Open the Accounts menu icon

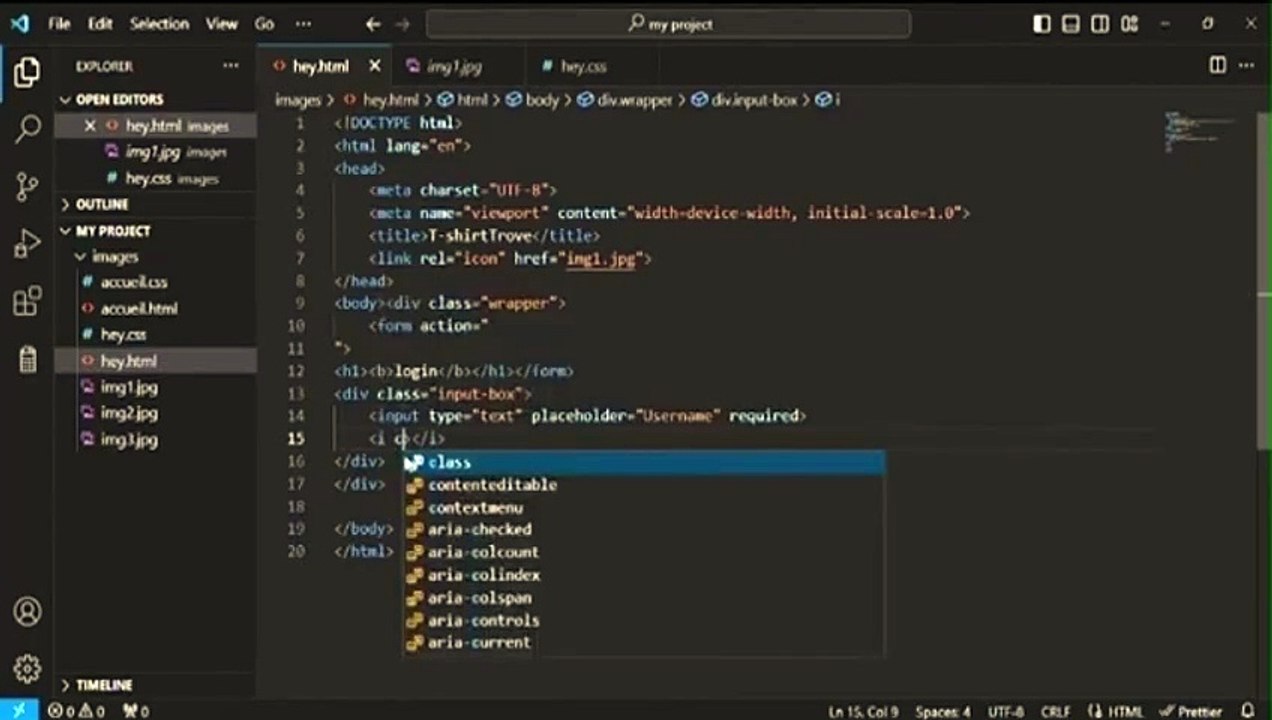pyautogui.click(x=27, y=611)
